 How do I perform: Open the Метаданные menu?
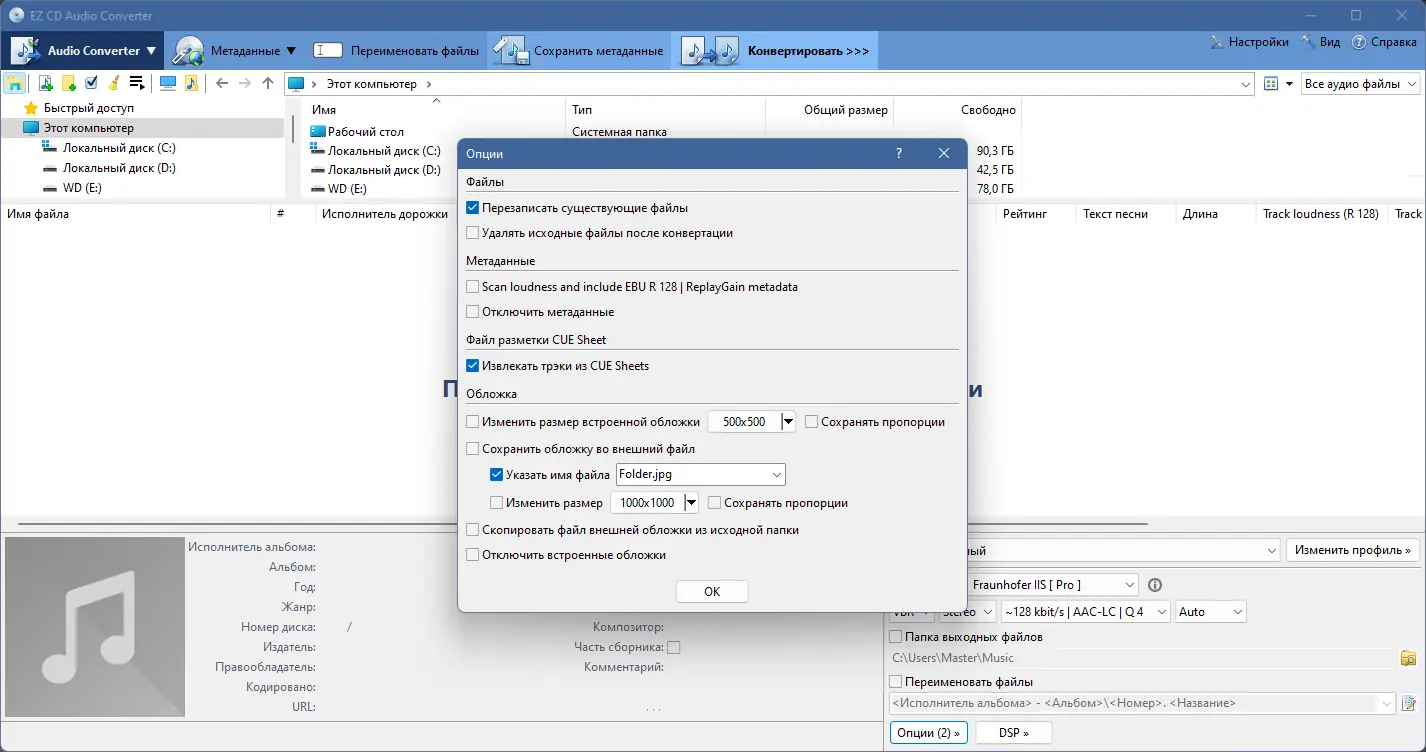(x=235, y=51)
